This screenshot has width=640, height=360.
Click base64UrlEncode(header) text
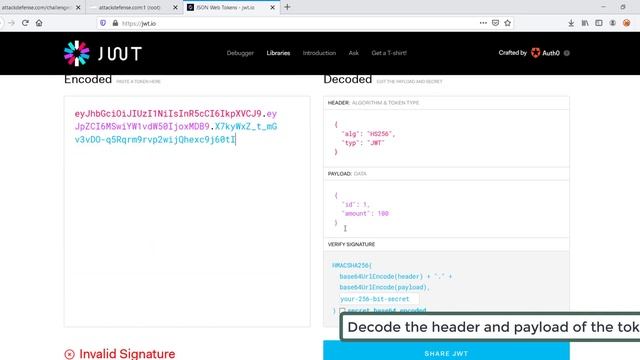pos(381,276)
